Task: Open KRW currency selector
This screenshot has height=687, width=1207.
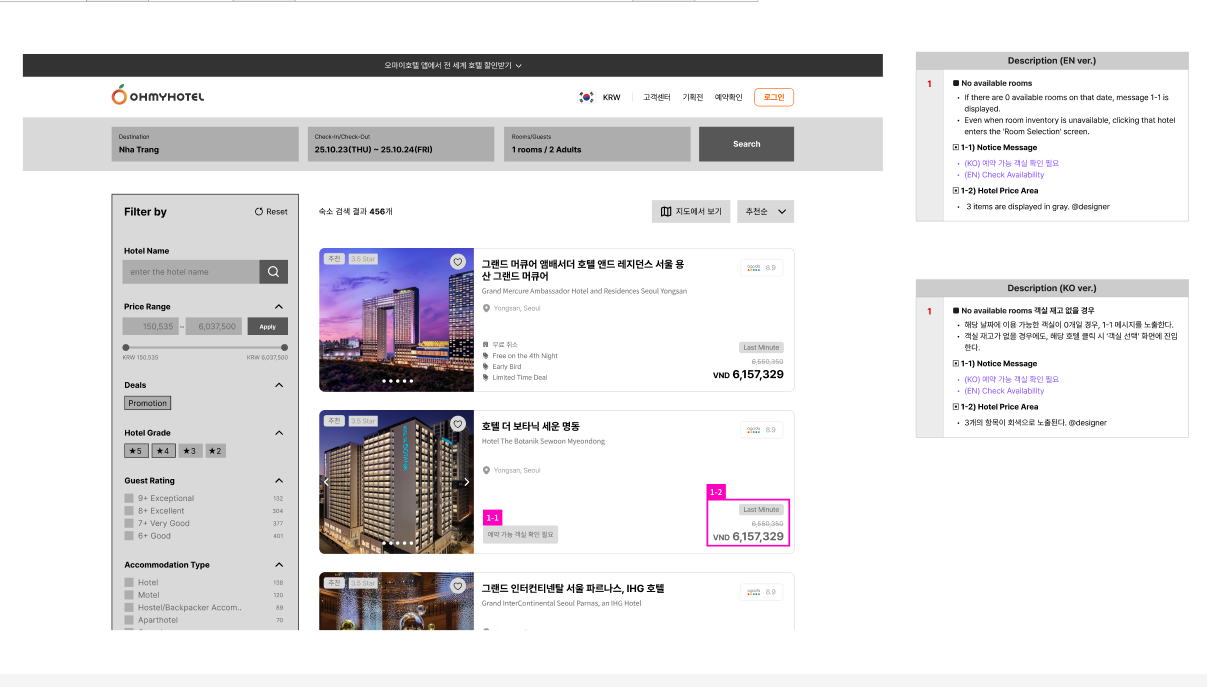Action: 611,98
